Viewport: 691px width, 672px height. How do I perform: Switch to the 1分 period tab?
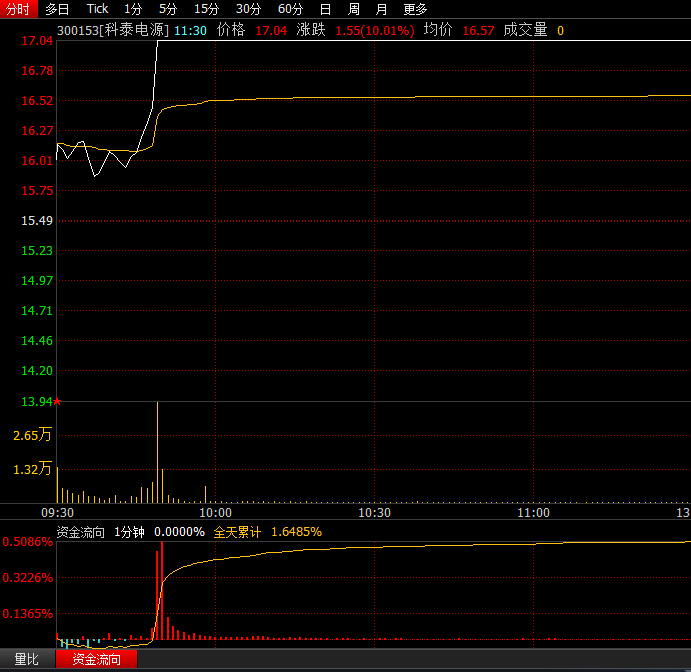coord(133,9)
